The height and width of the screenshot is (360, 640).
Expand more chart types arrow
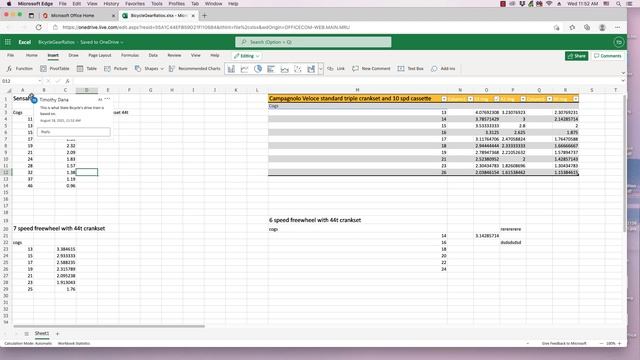coord(320,69)
